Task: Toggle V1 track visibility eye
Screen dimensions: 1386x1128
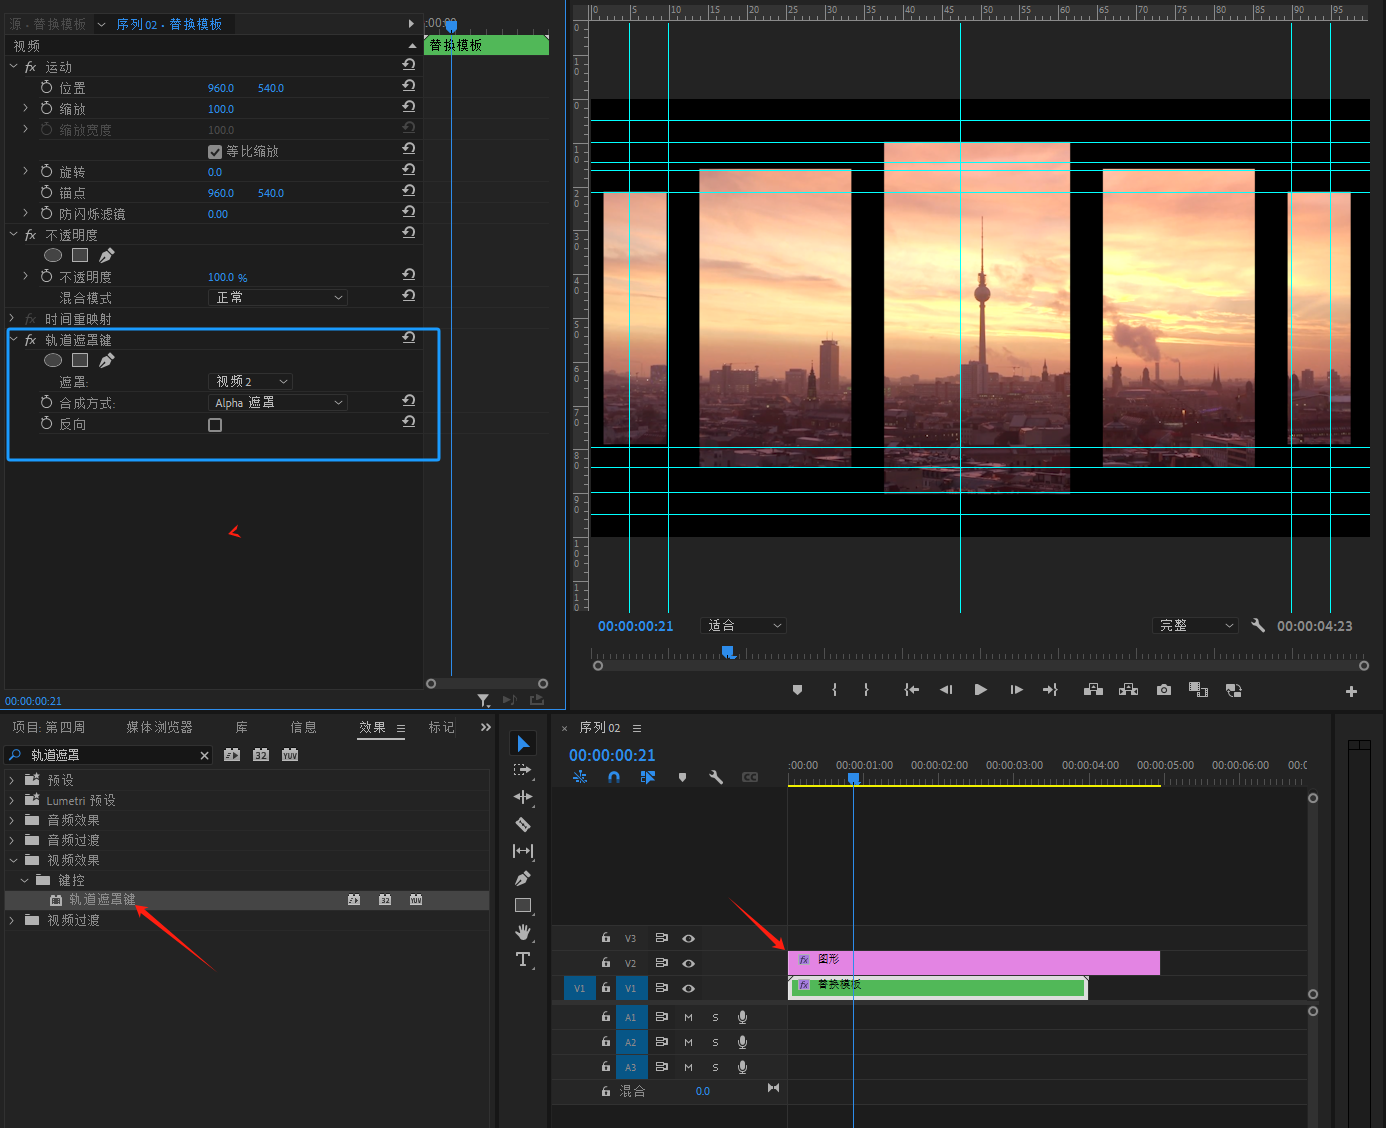Action: [688, 988]
